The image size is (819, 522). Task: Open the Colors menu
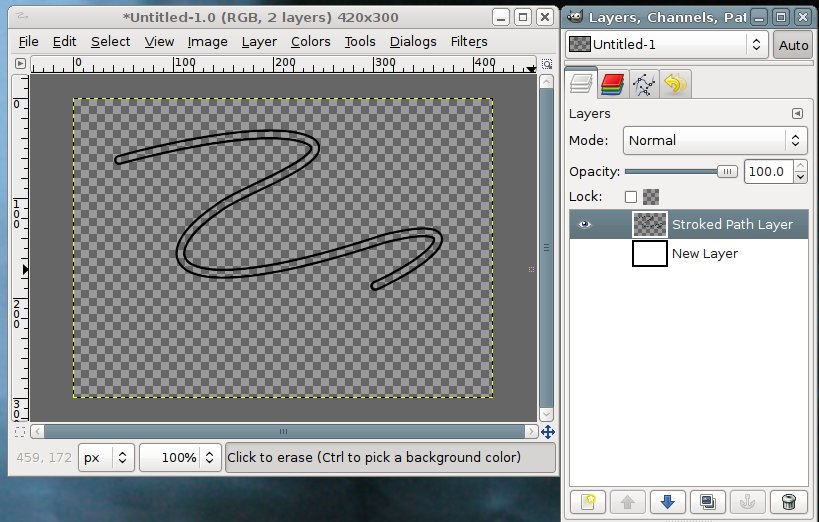310,42
